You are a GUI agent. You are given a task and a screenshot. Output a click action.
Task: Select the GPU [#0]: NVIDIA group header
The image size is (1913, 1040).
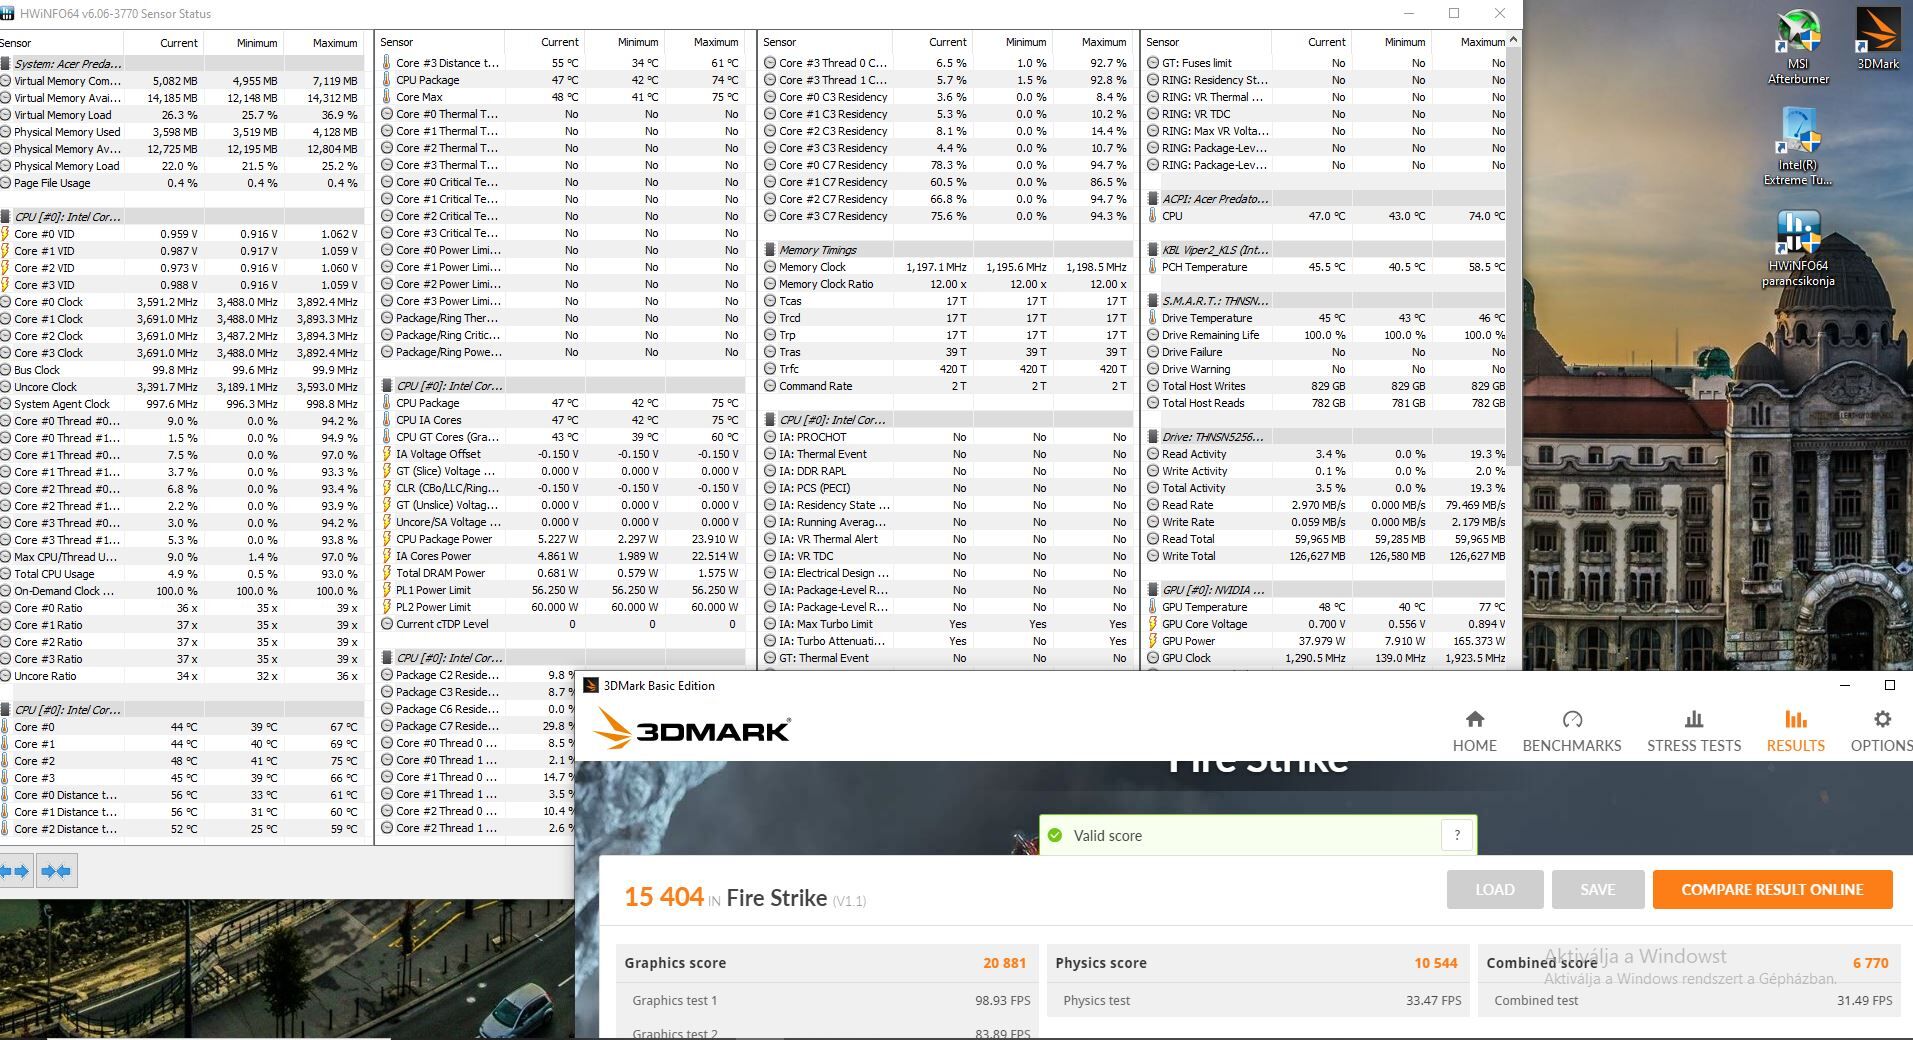tap(1326, 590)
